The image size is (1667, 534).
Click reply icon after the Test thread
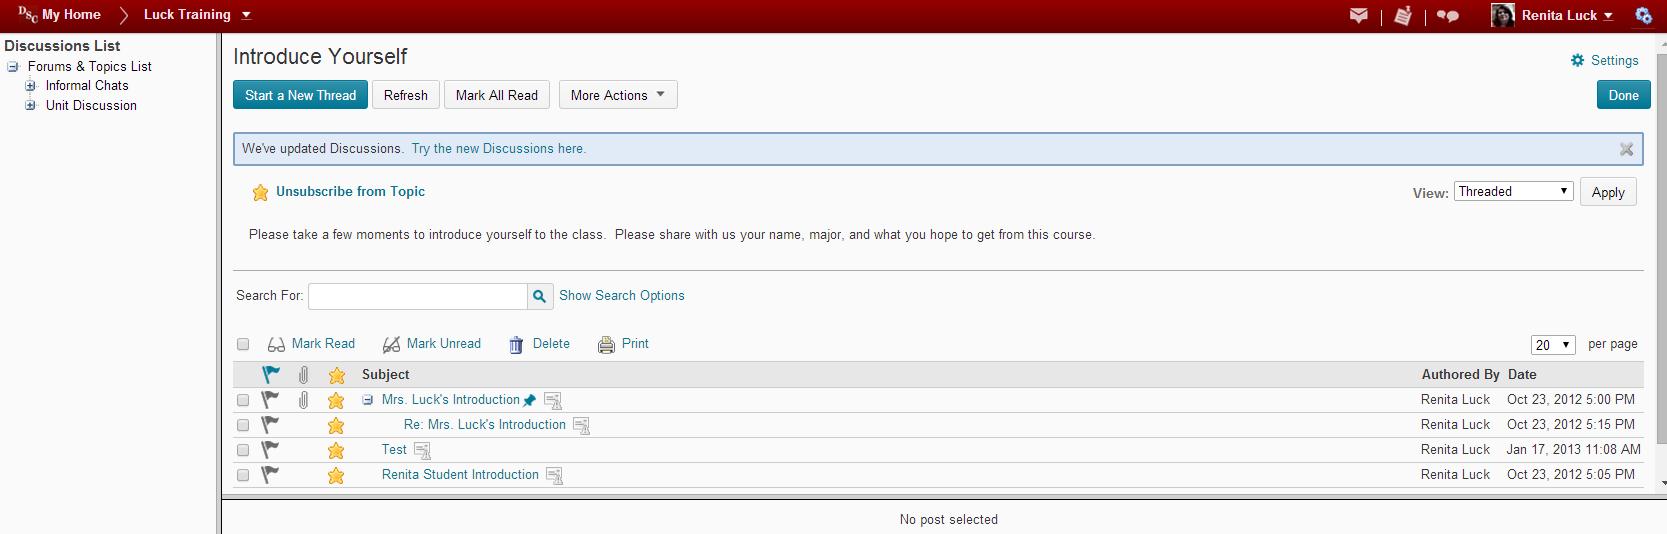coord(422,450)
